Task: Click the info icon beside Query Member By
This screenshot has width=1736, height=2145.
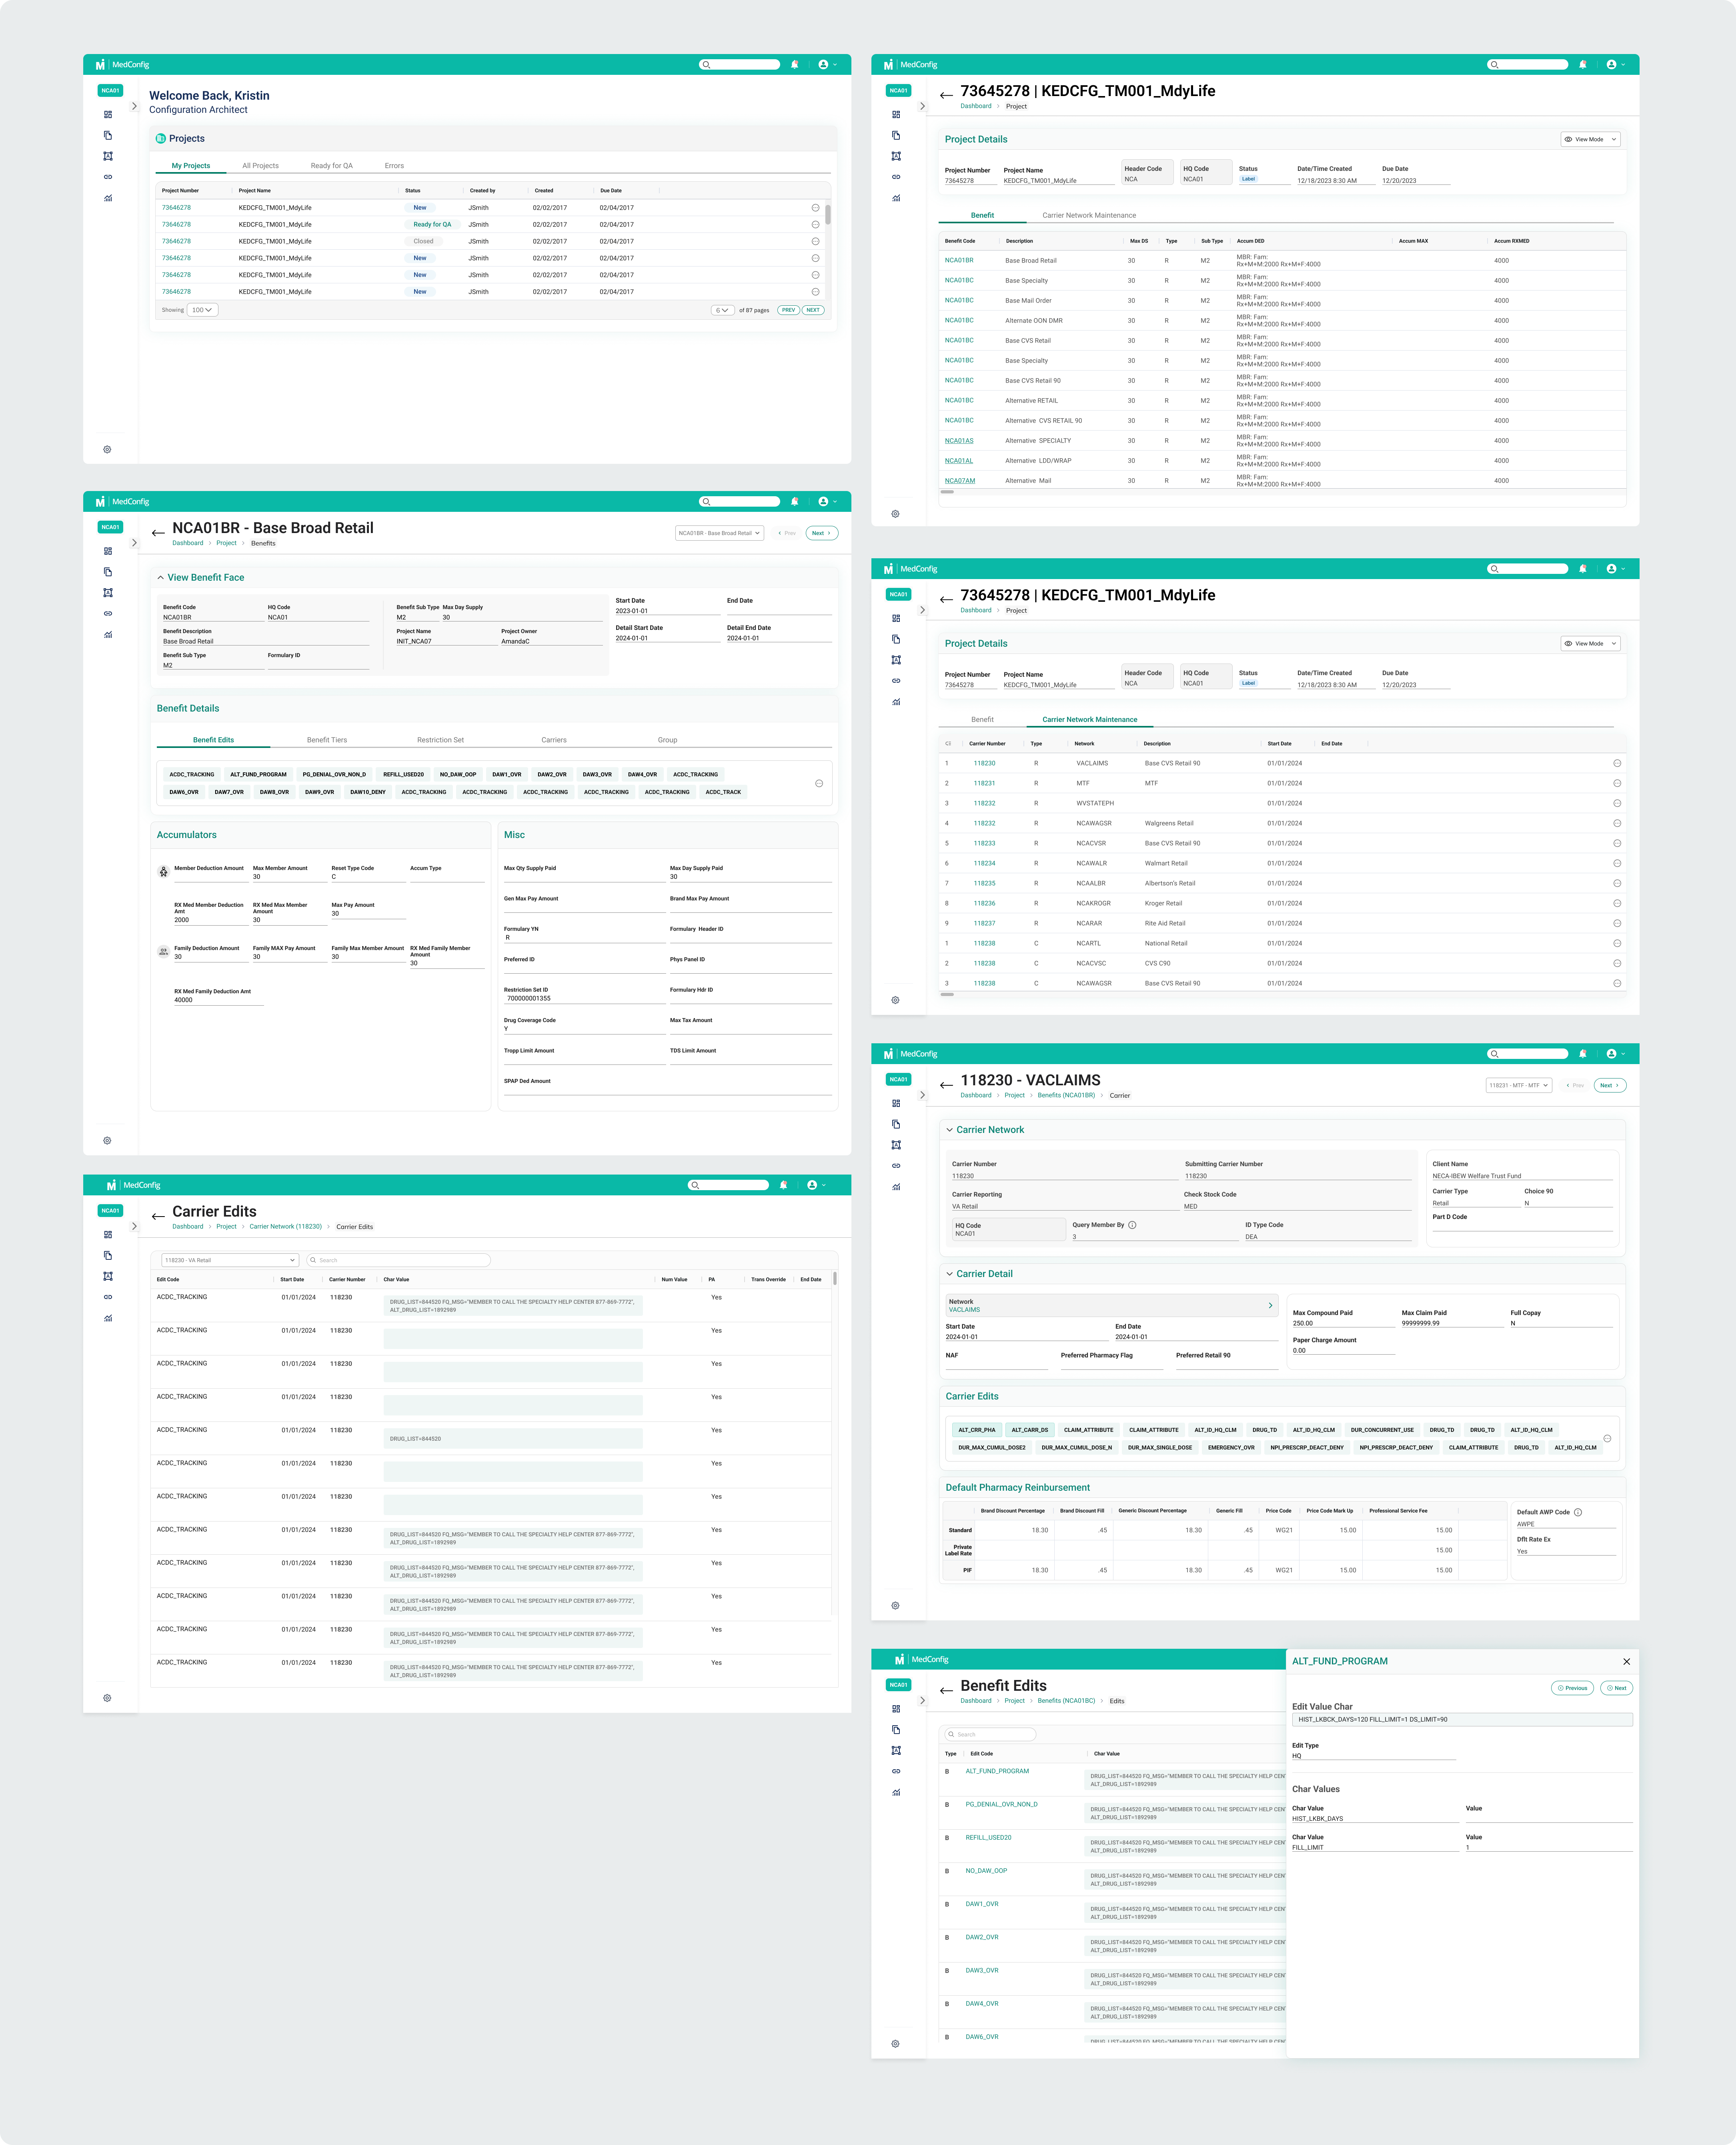Action: pos(1132,1225)
